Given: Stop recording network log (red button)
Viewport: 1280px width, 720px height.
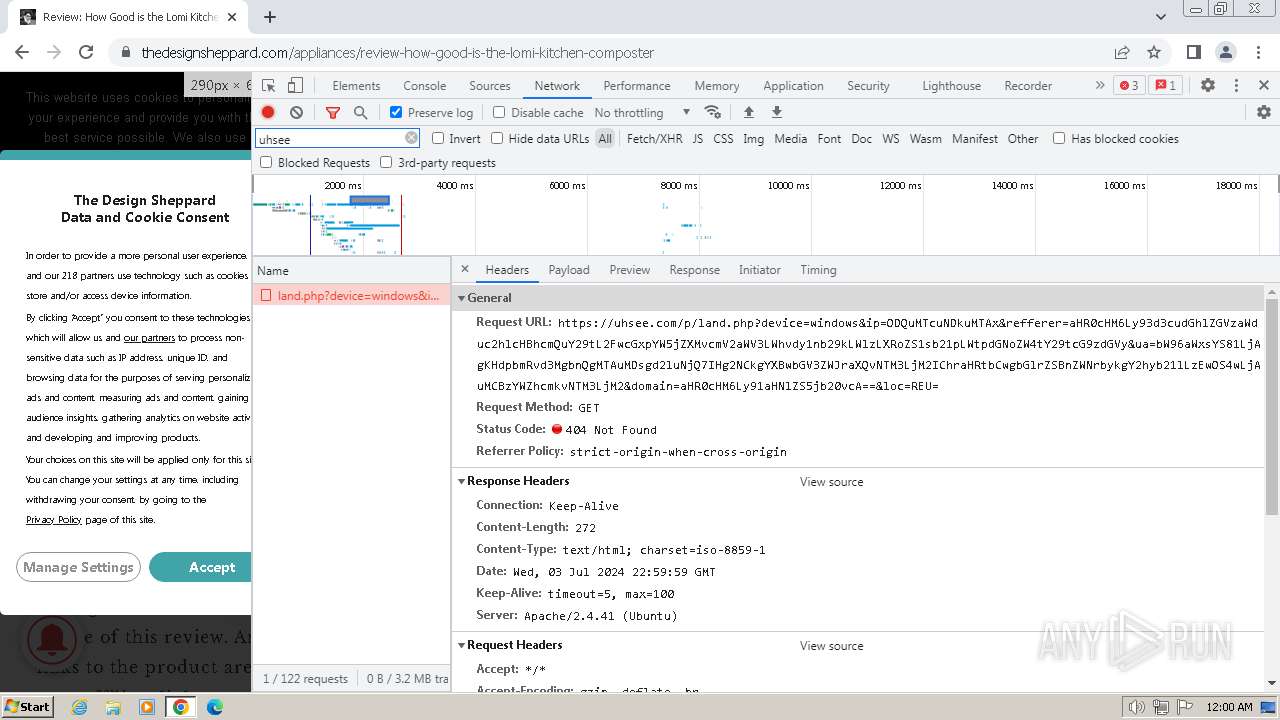Looking at the screenshot, I should (x=268, y=112).
